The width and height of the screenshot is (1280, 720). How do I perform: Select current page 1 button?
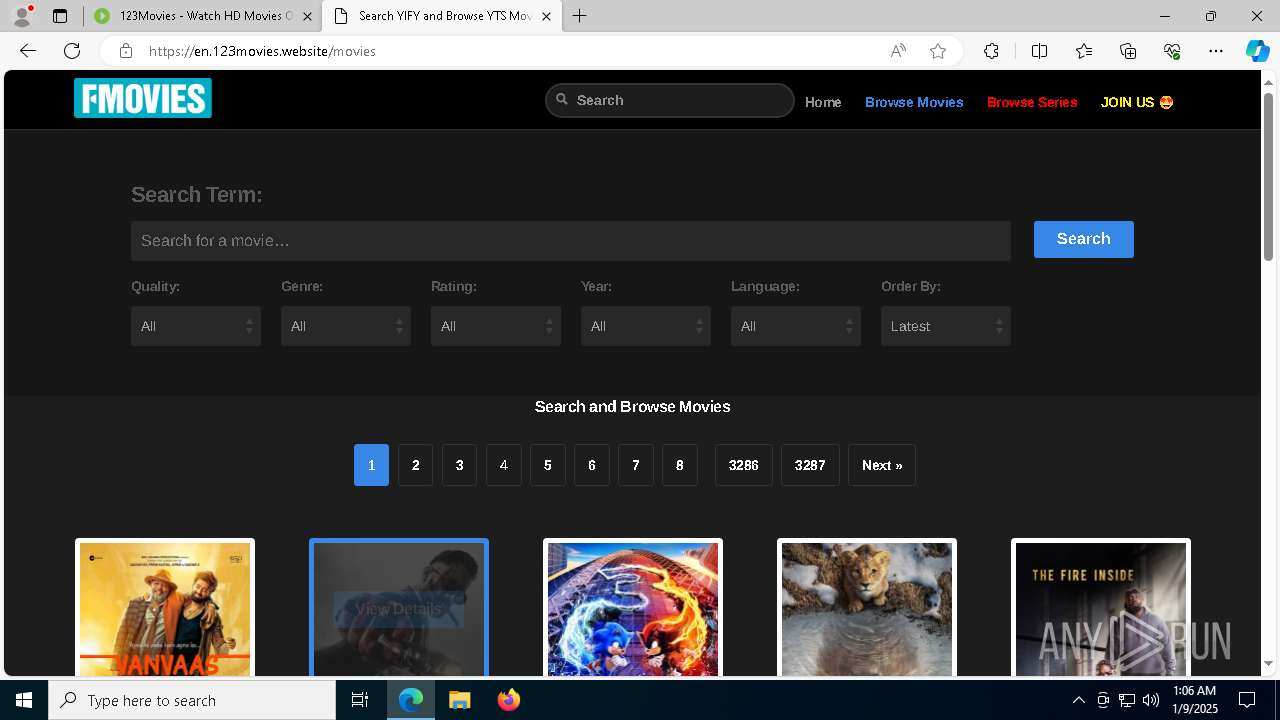(371, 465)
